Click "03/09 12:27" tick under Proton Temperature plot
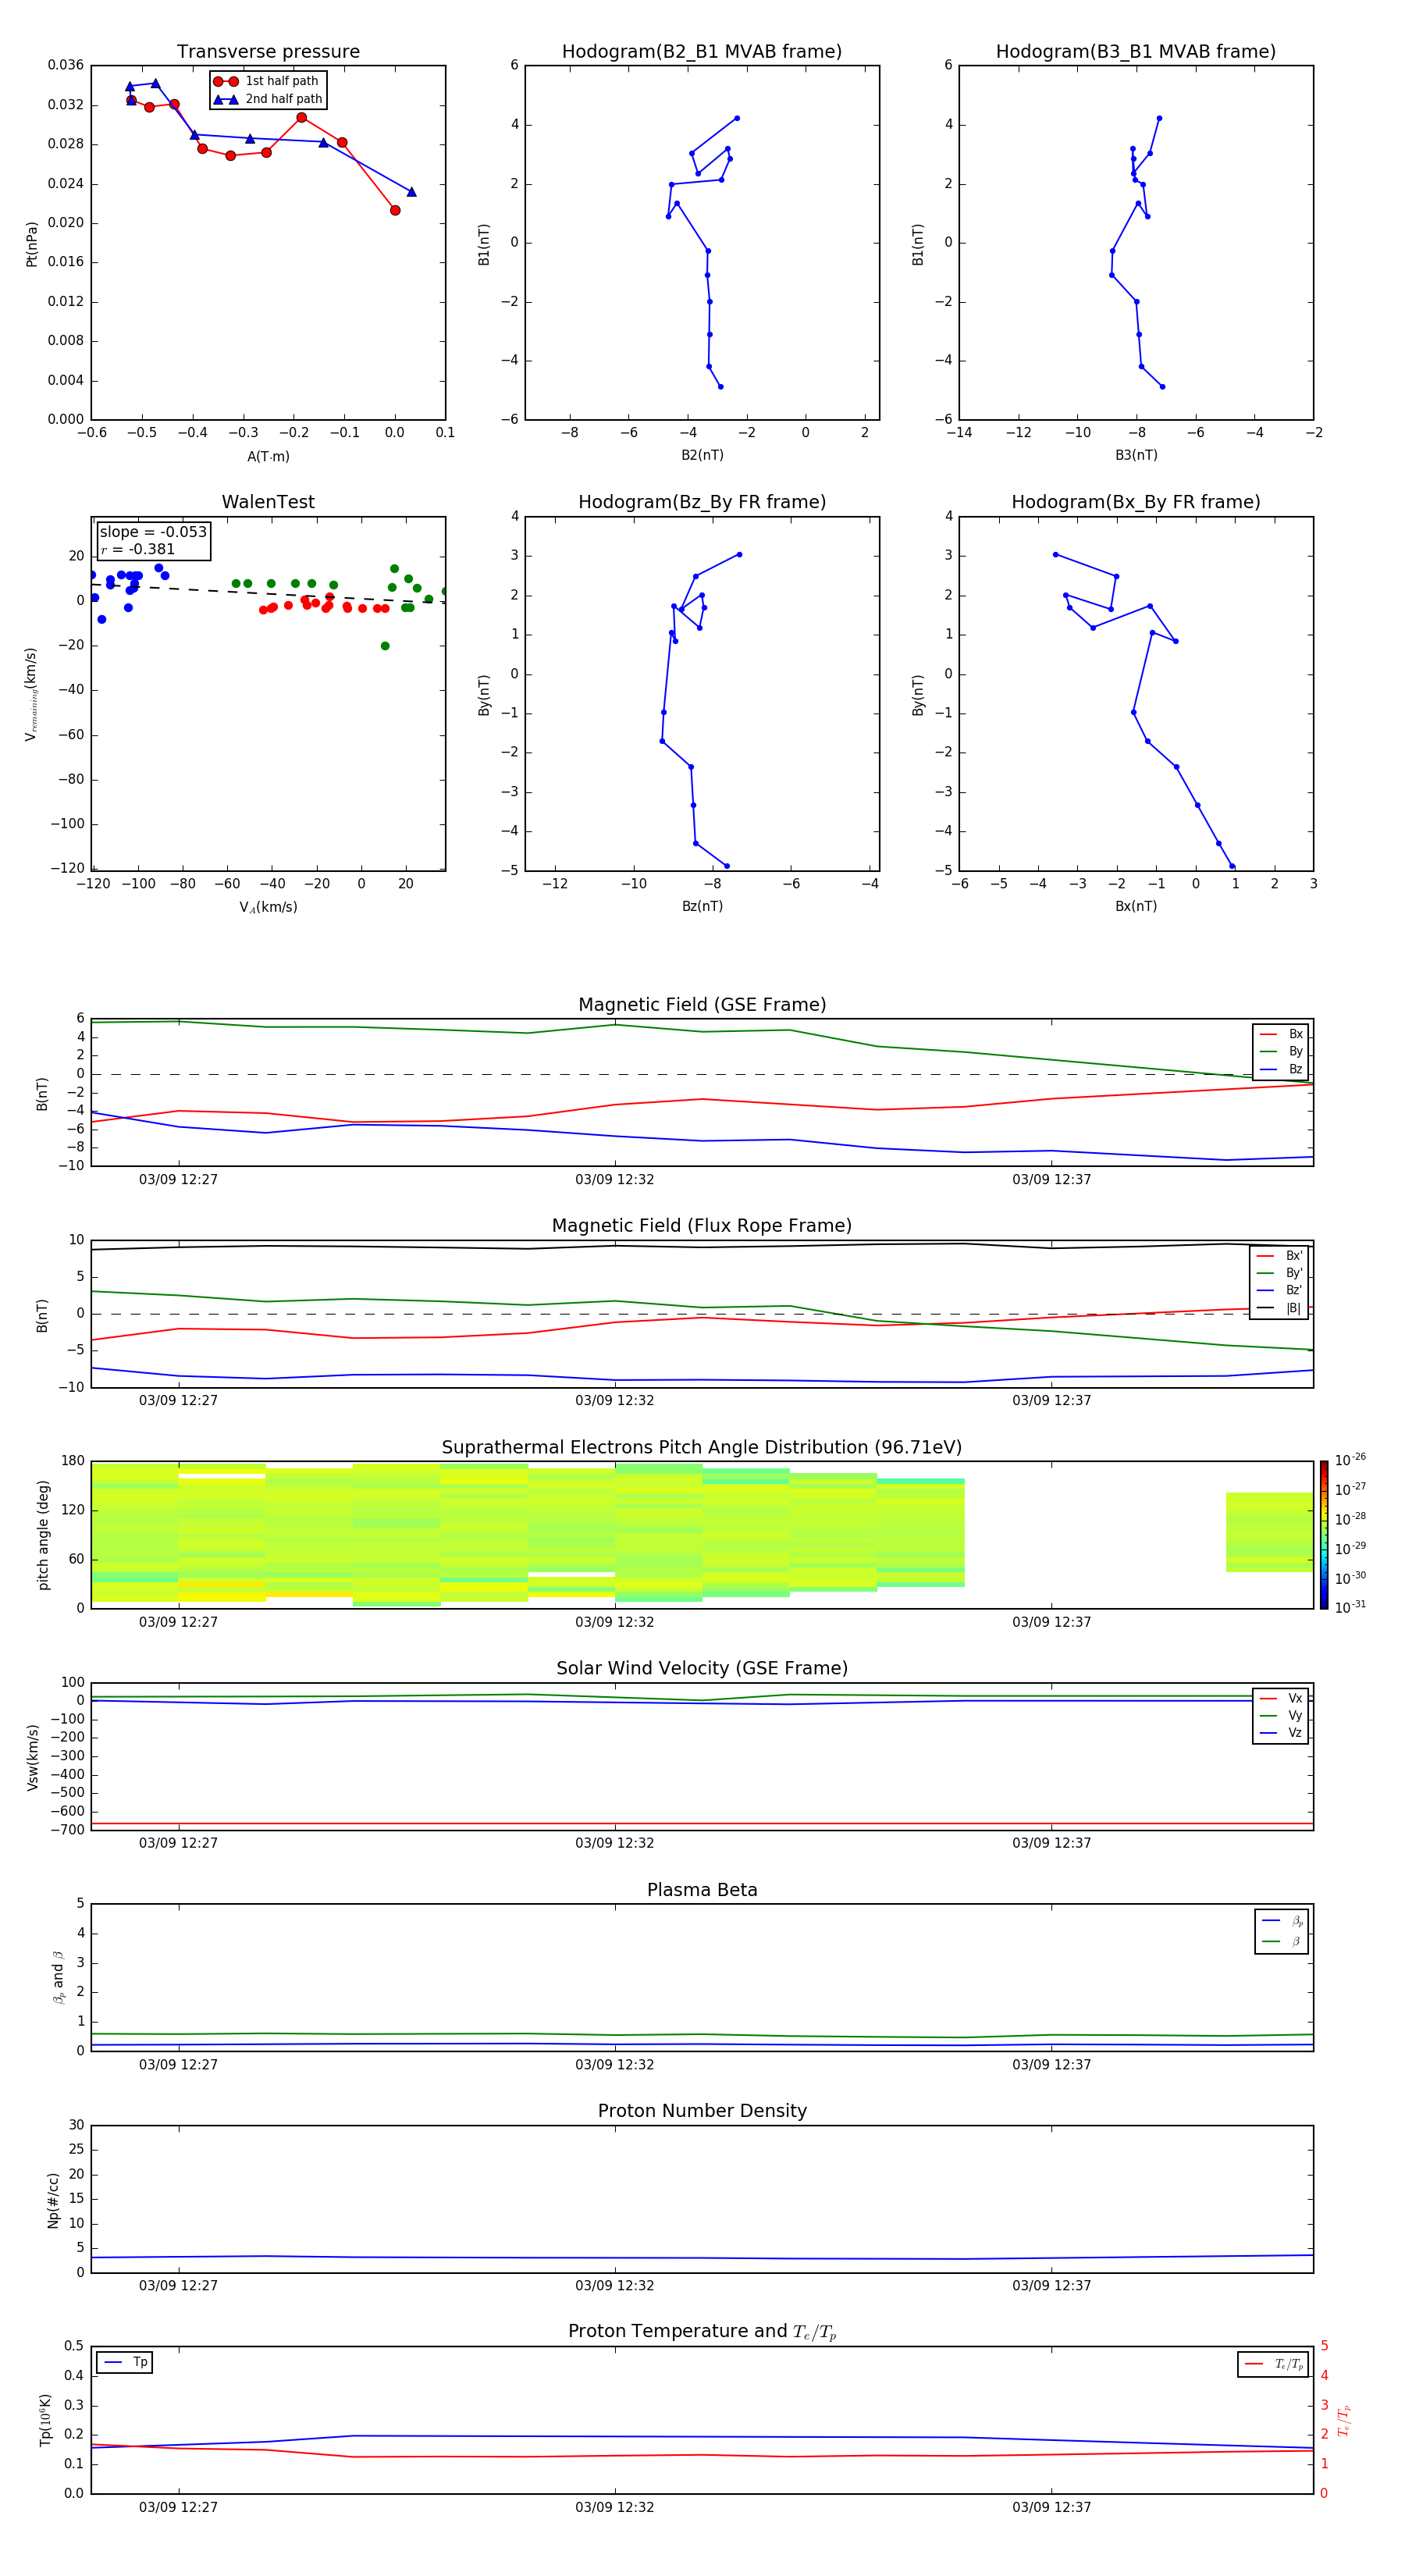The image size is (1405, 2576). pos(178,2508)
